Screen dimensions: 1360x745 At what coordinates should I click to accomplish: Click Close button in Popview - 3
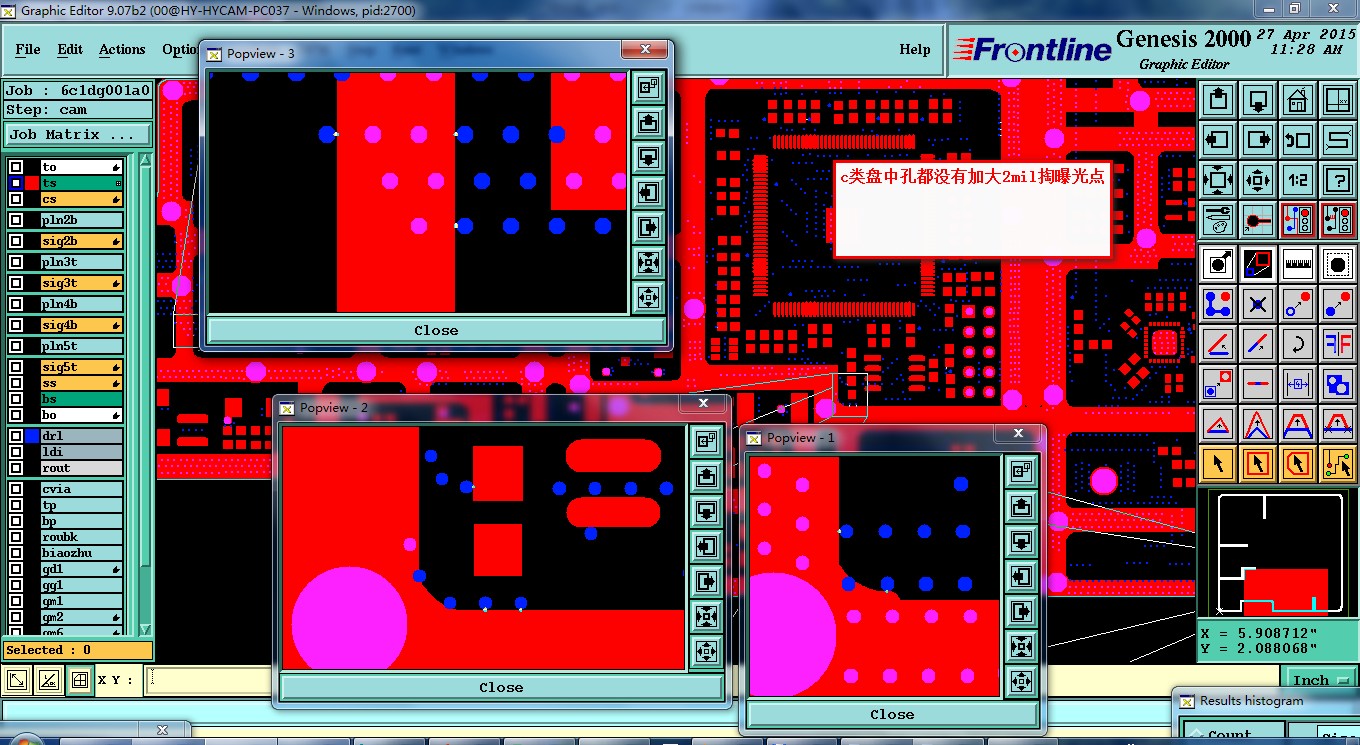436,330
